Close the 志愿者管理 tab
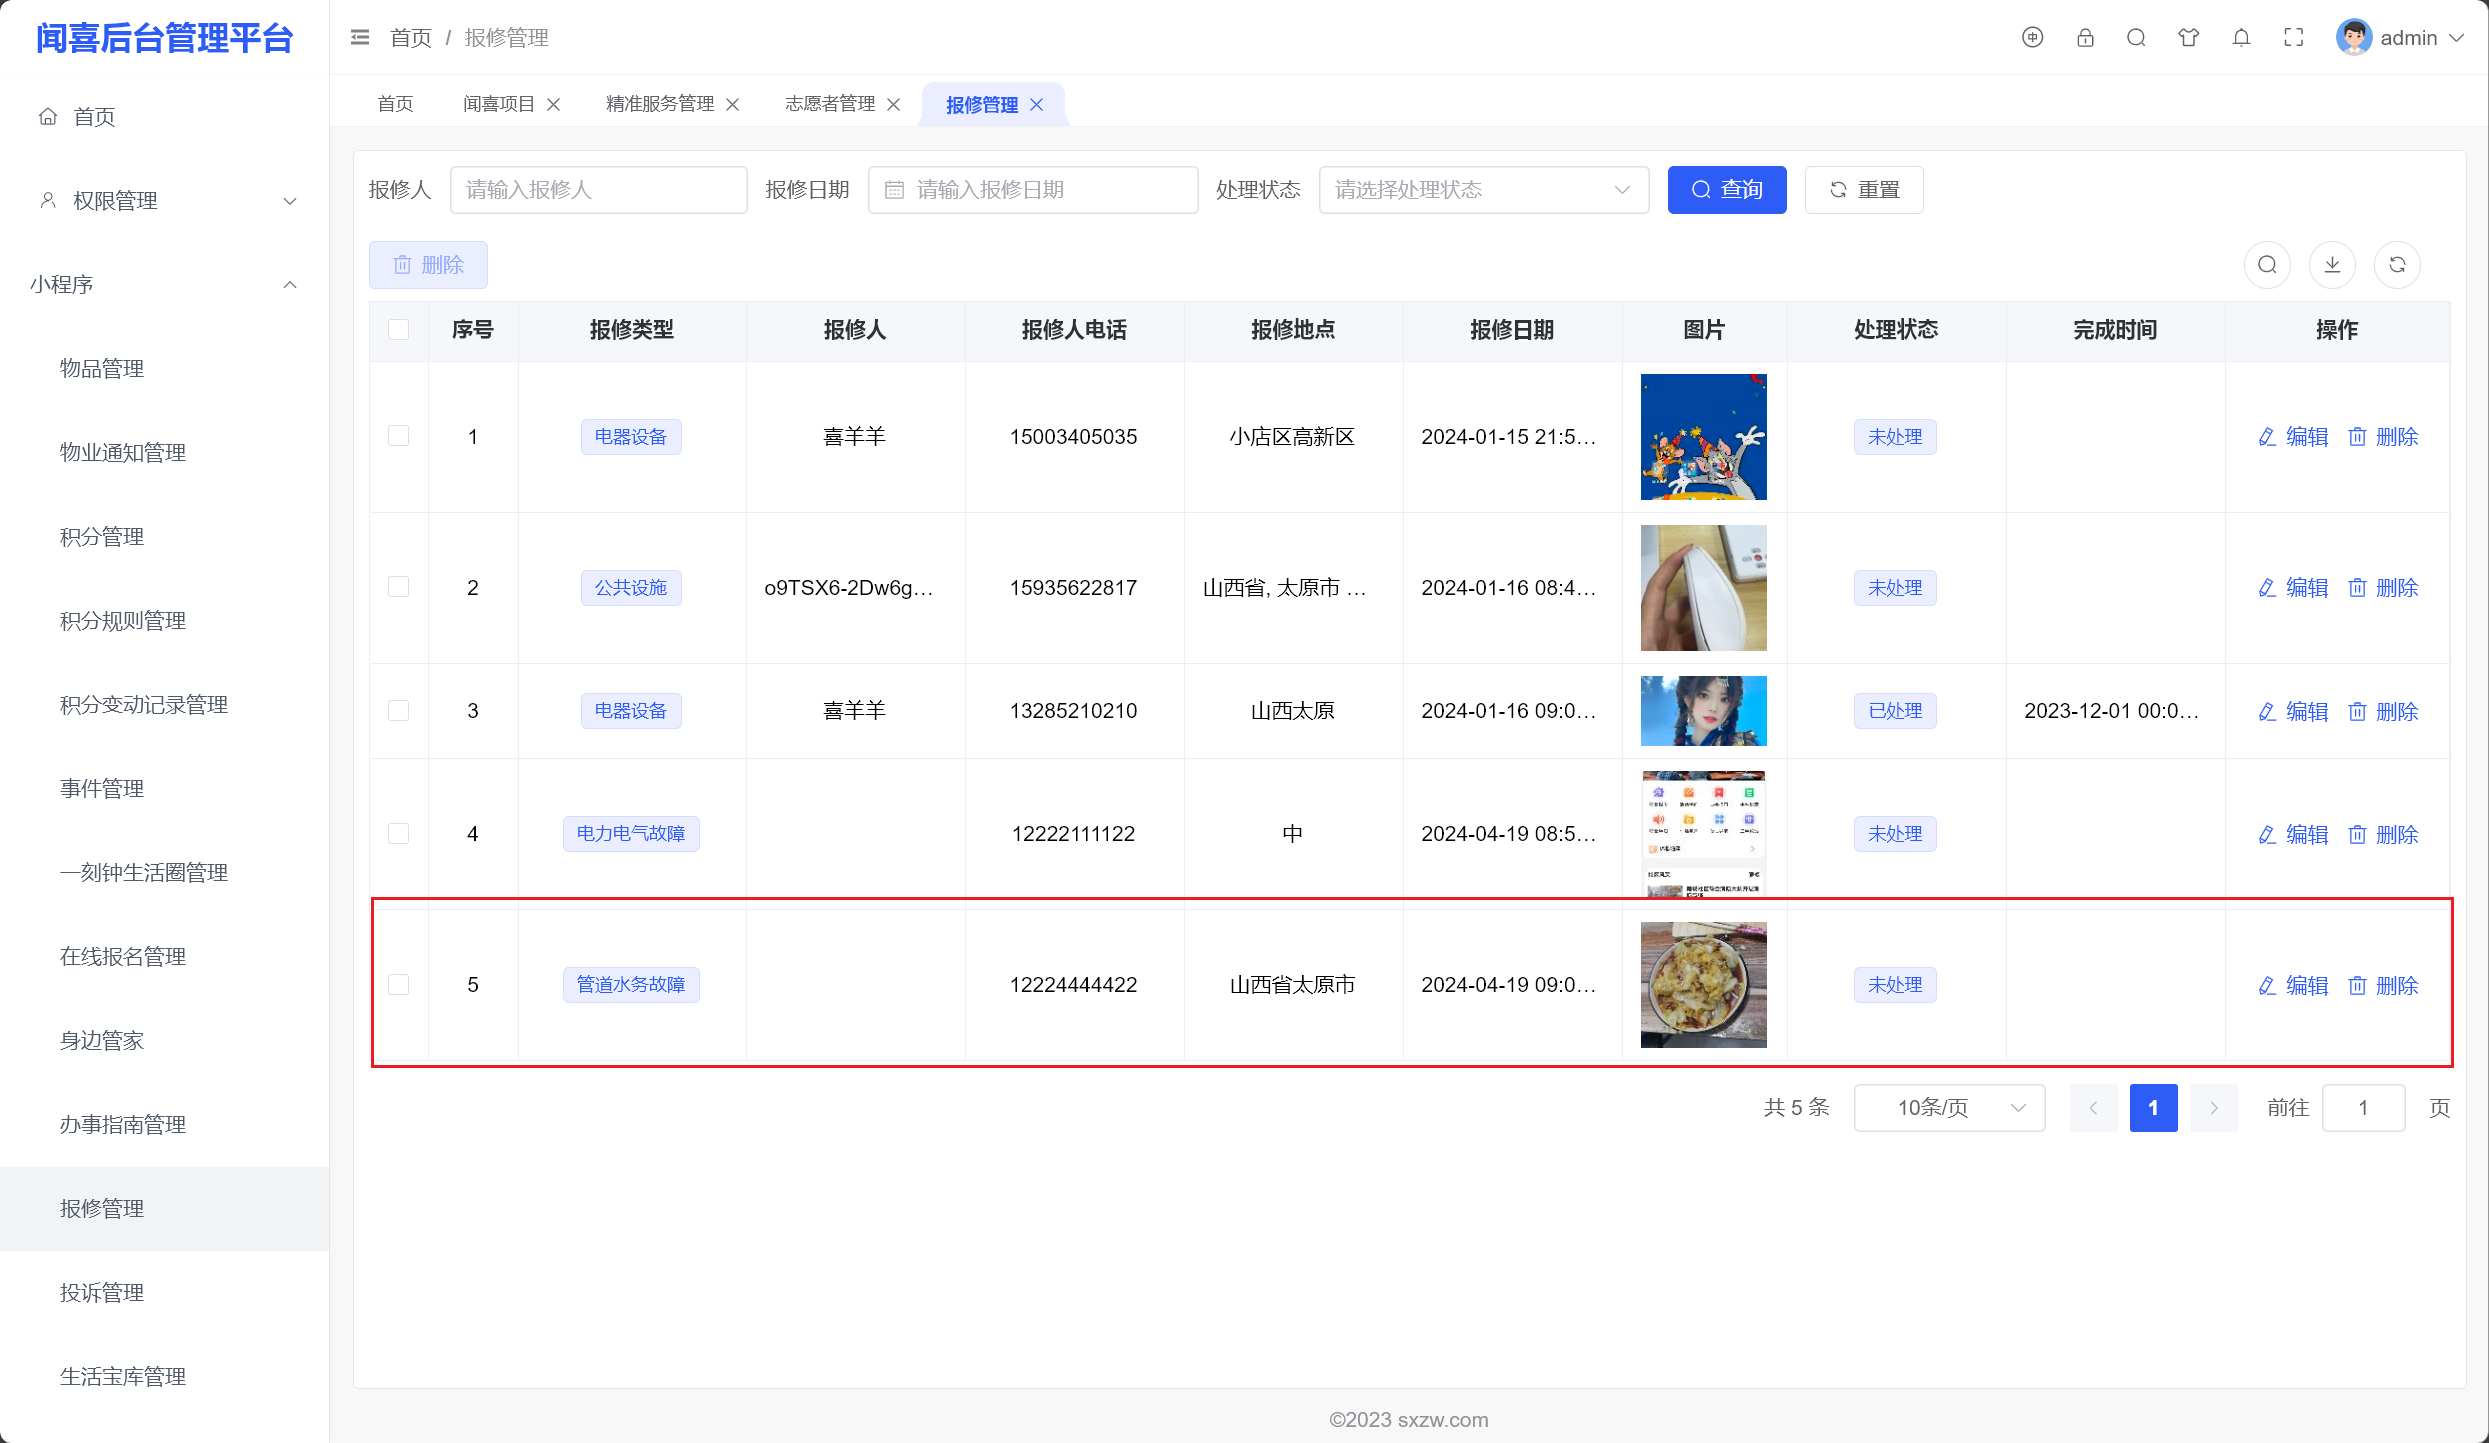Screen dimensions: 2489x1443 point(894,104)
